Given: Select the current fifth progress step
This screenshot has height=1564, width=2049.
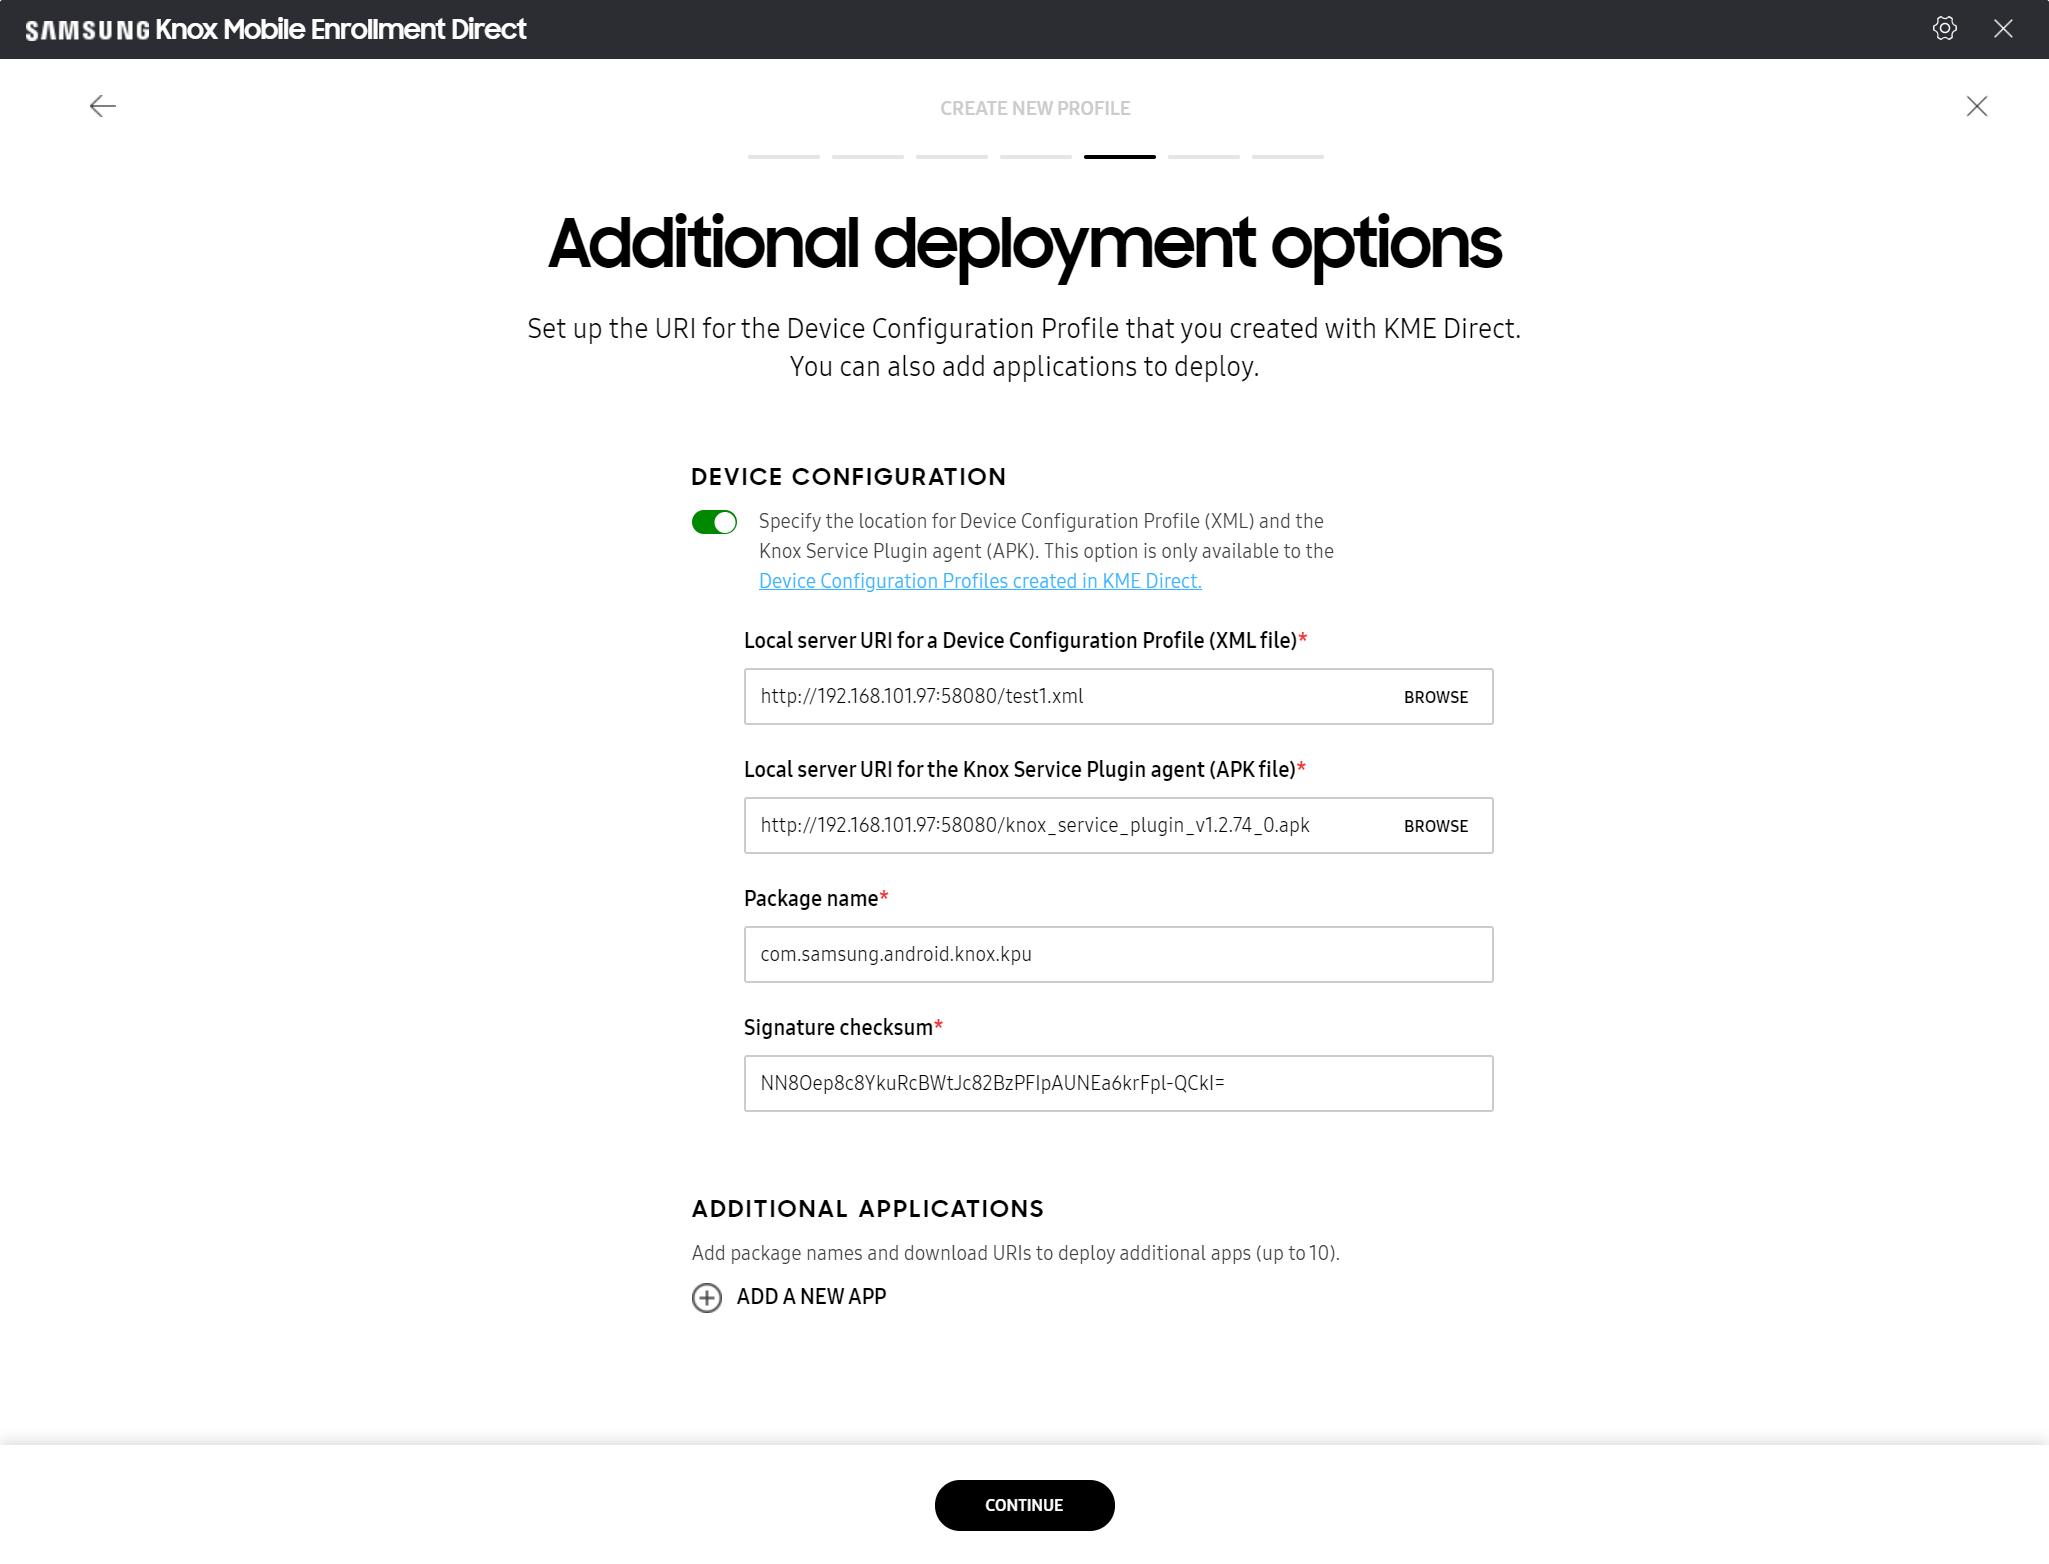Looking at the screenshot, I should (1120, 157).
